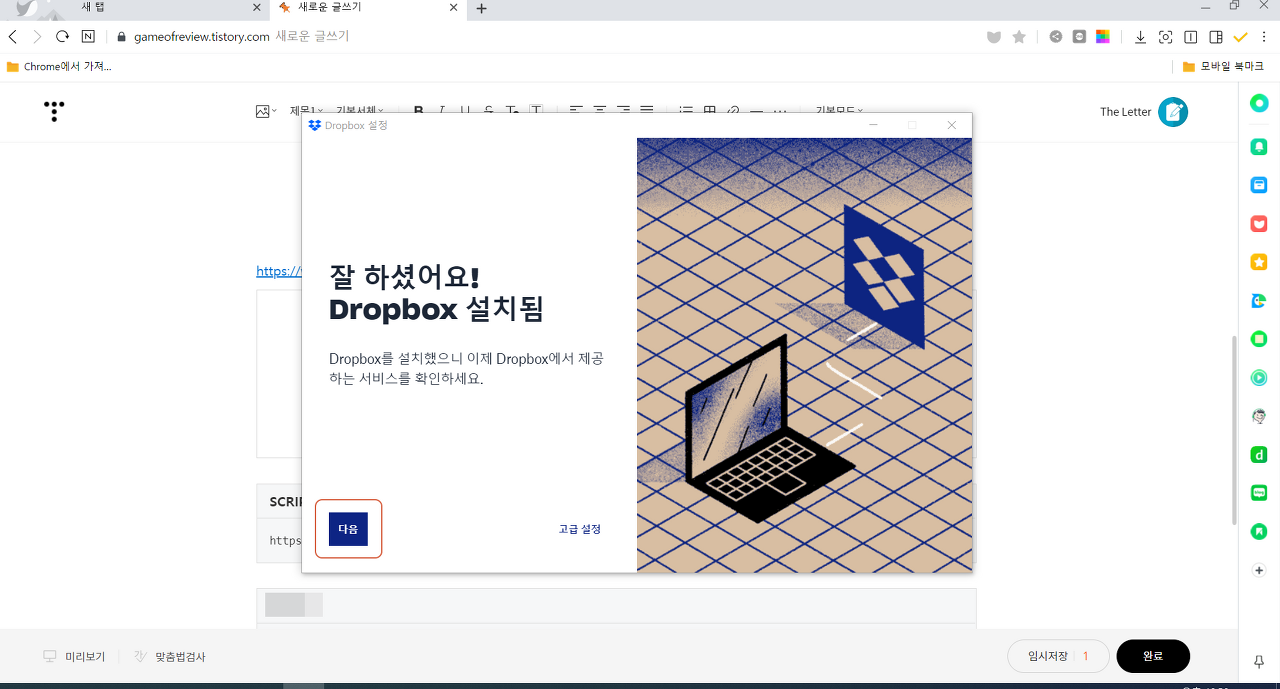1280x689 pixels.
Task: Open the image insert dropdown in editor
Action: pyautogui.click(x=266, y=111)
